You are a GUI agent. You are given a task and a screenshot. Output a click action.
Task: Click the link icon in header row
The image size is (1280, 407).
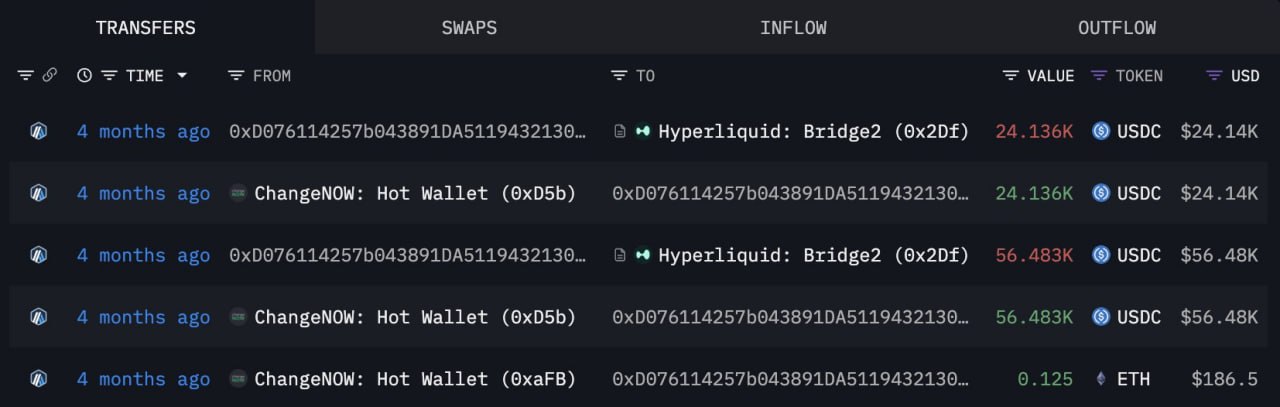pyautogui.click(x=49, y=76)
